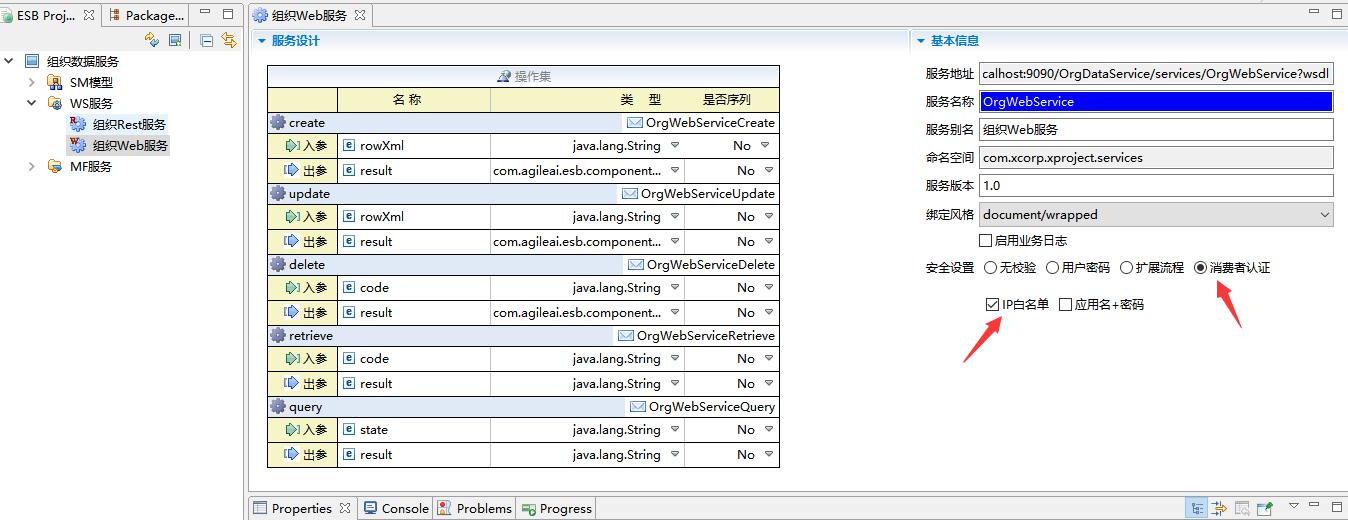
Task: Click the Show Categories icon in Properties toolbar
Action: click(1196, 508)
